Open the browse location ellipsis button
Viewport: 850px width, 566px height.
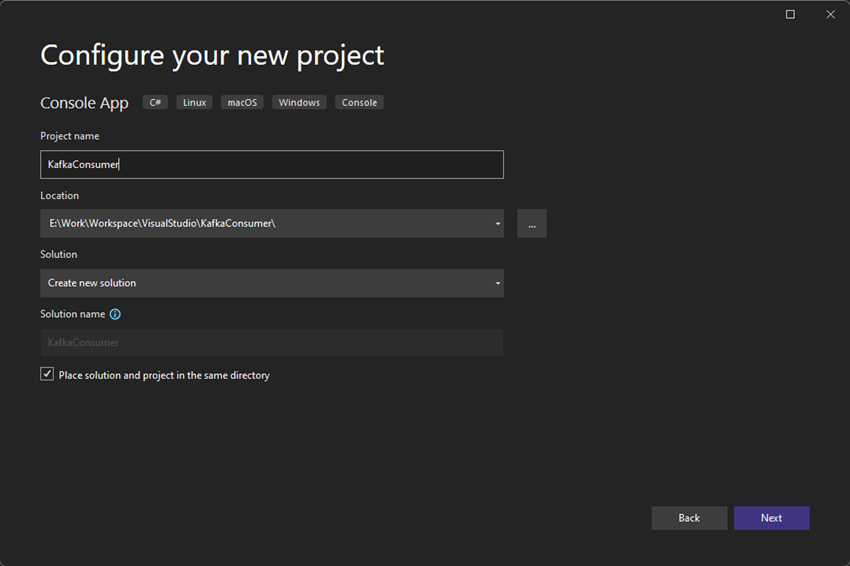click(532, 223)
